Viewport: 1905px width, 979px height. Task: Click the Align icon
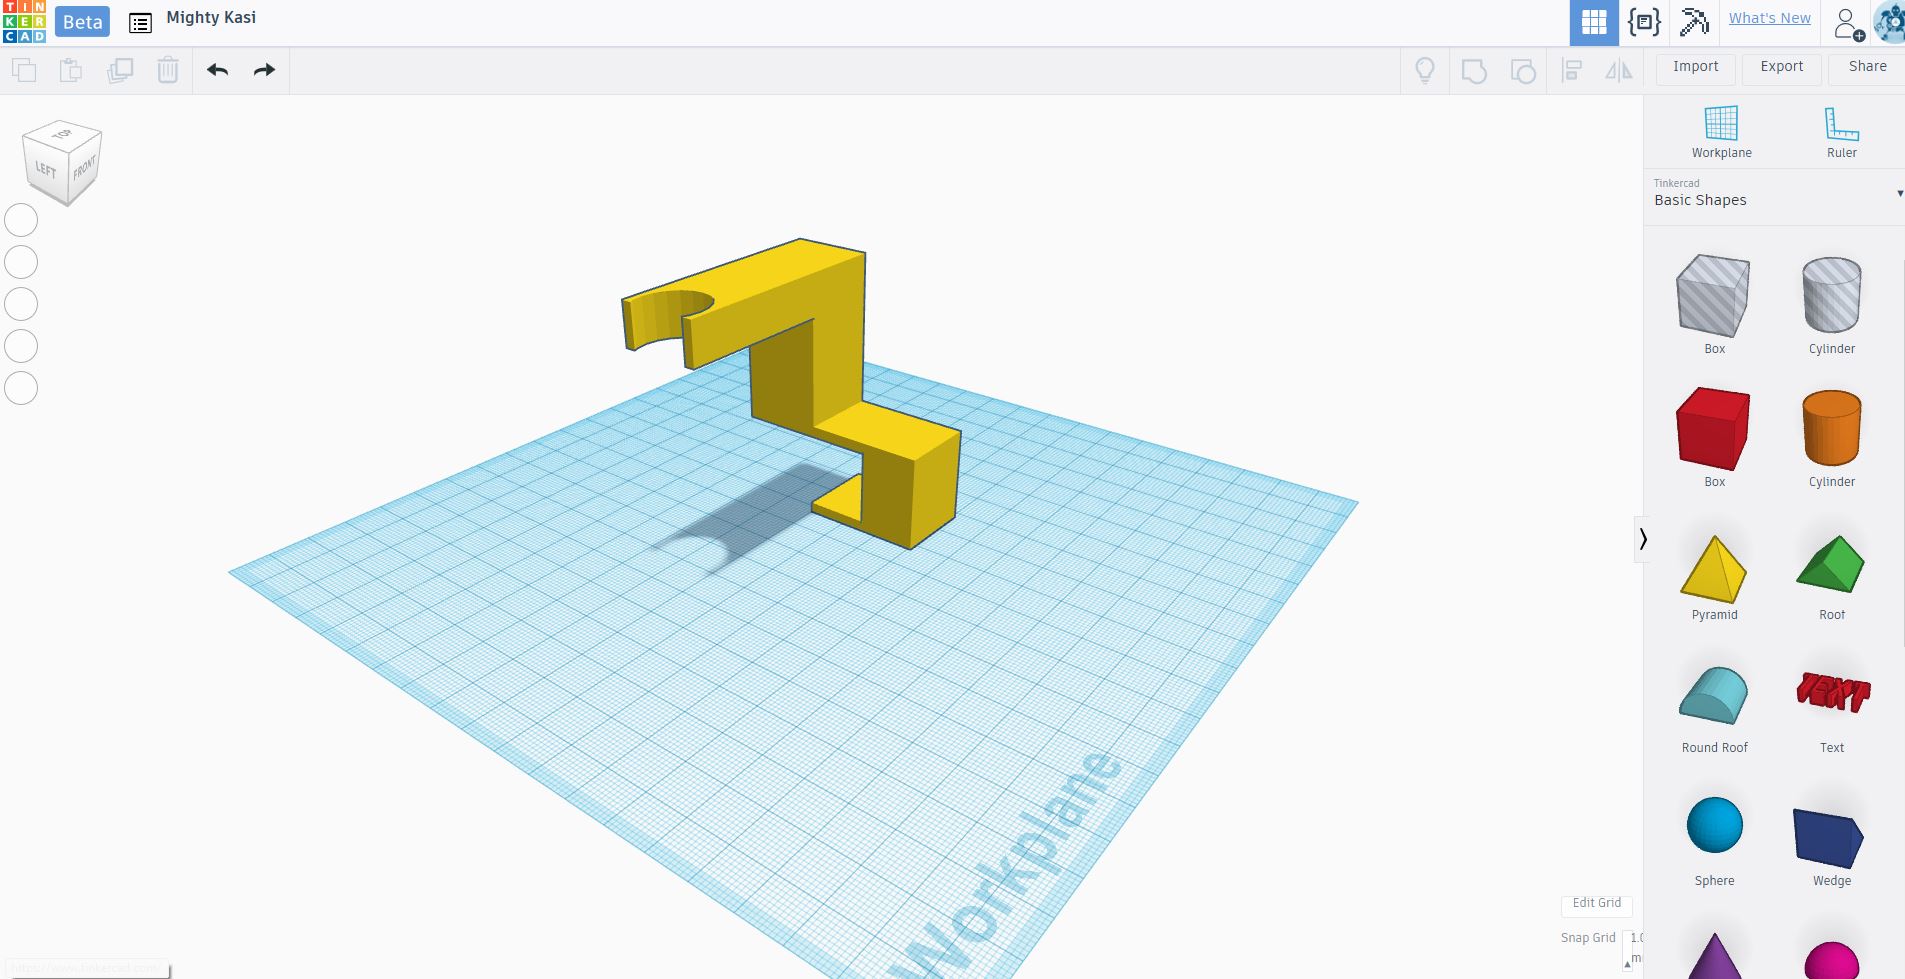(x=1572, y=71)
